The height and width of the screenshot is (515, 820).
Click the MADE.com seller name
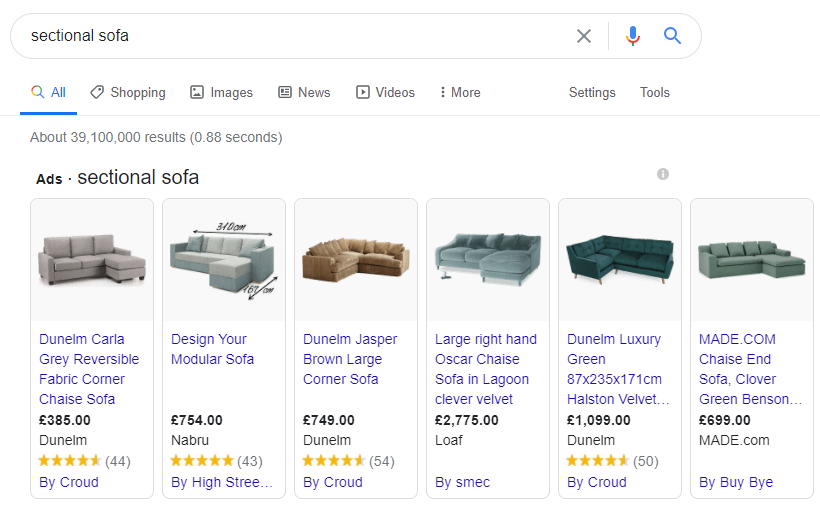click(x=734, y=440)
